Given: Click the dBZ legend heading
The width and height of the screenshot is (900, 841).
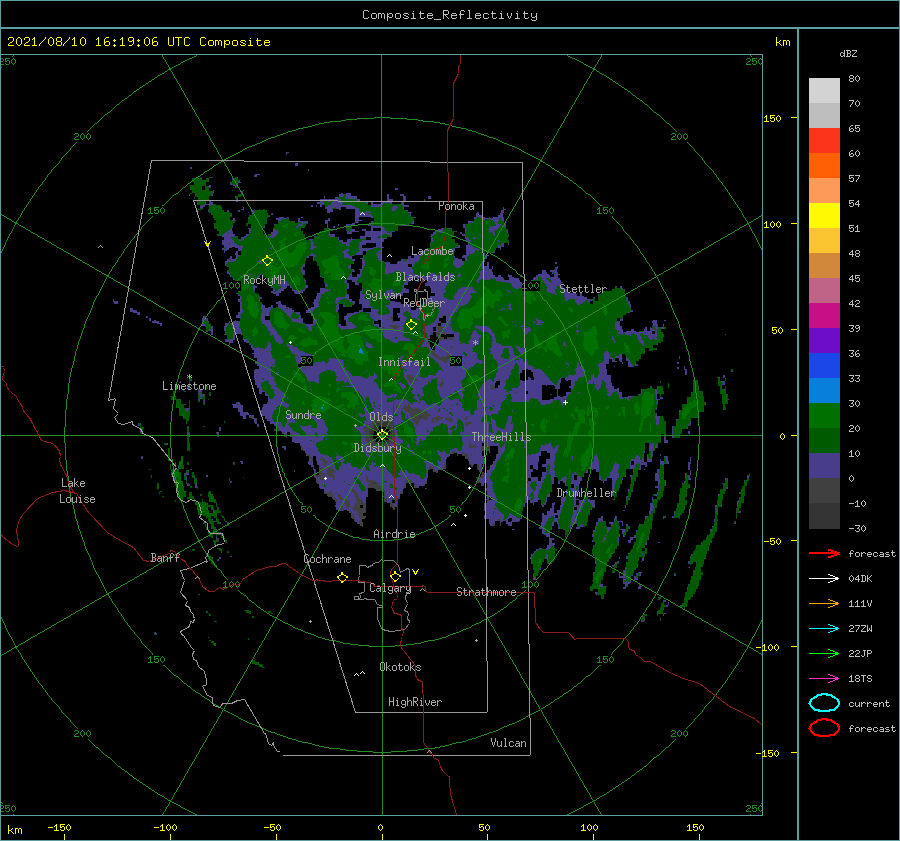Looking at the screenshot, I should (848, 53).
